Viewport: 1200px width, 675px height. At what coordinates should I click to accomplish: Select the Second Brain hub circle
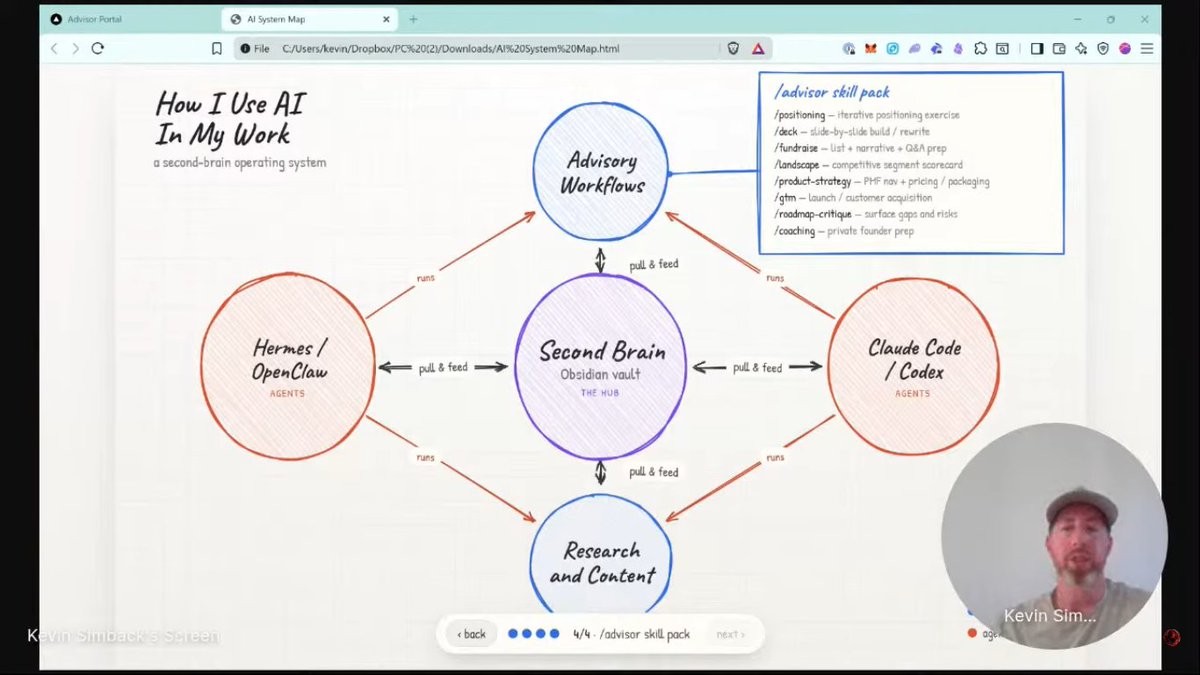602,365
